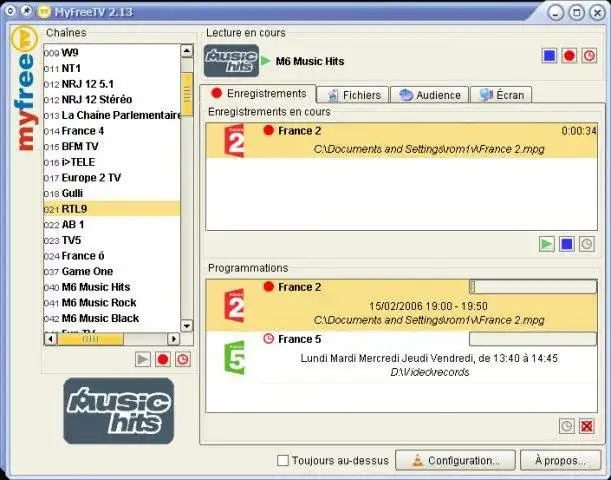Select channel 011 NT1
Viewport: 611px width, 480px height.
pyautogui.click(x=112, y=68)
